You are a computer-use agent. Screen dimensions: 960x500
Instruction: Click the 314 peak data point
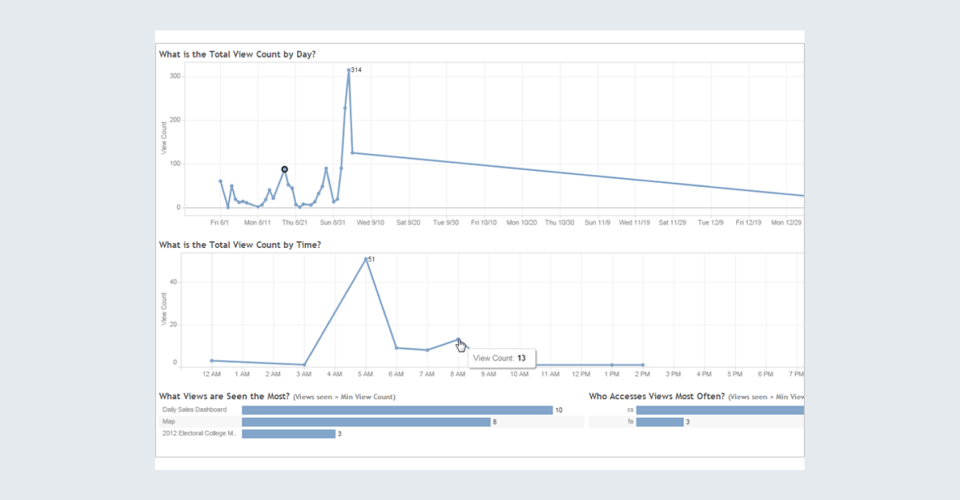click(349, 70)
